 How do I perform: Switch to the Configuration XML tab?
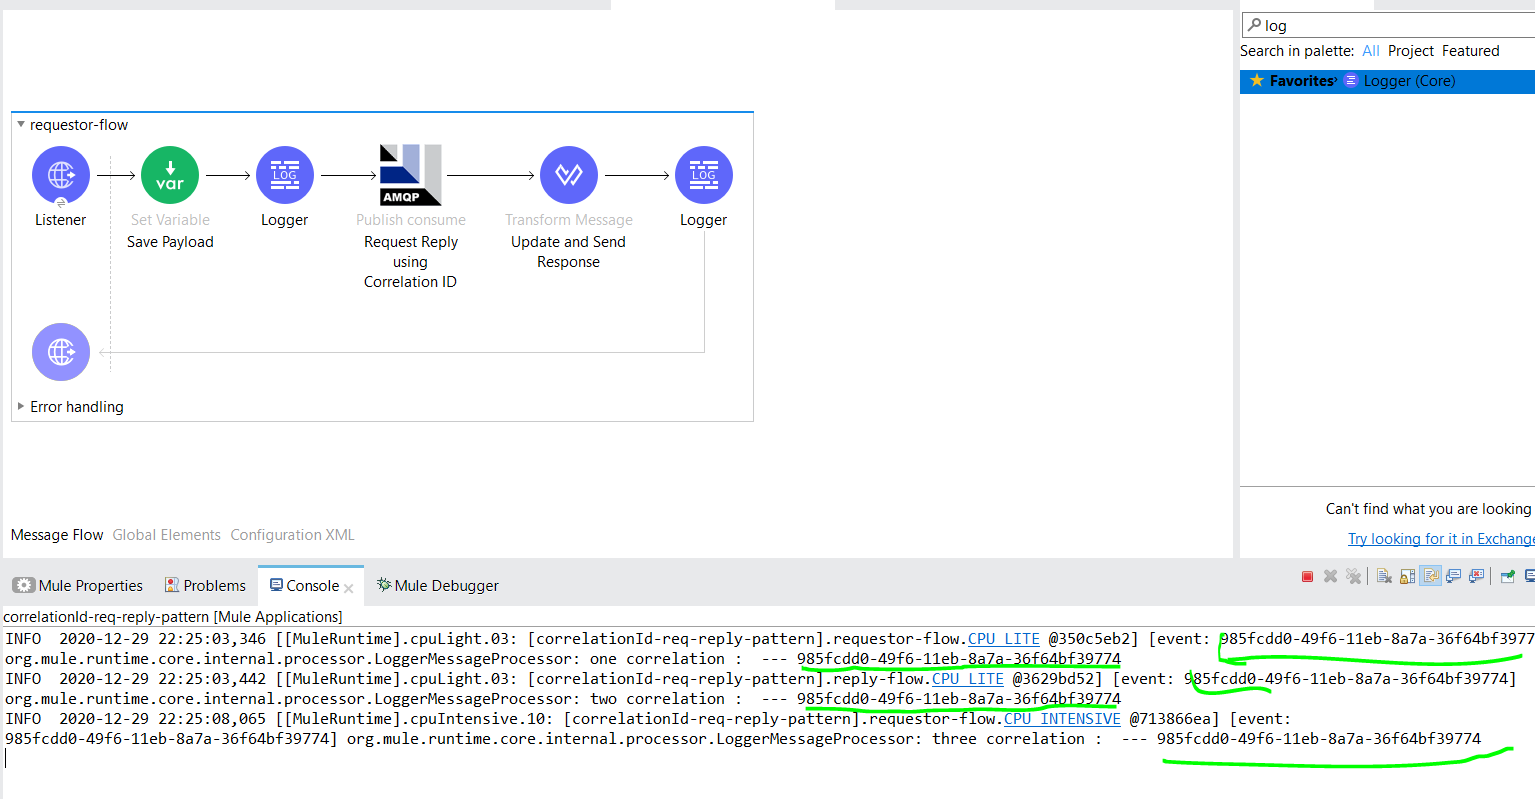[x=292, y=535]
